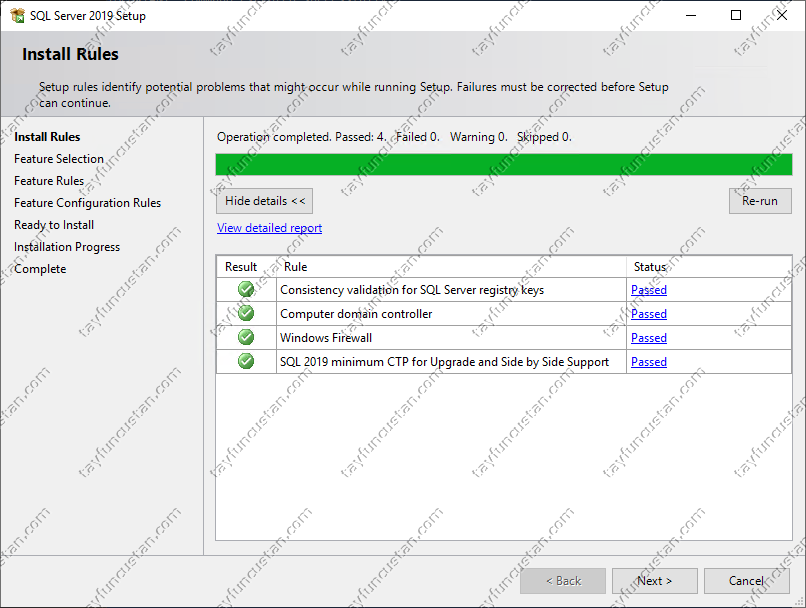Viewport: 806px width, 608px height.
Task: Select Feature Selection step in sidebar
Action: [x=59, y=159]
